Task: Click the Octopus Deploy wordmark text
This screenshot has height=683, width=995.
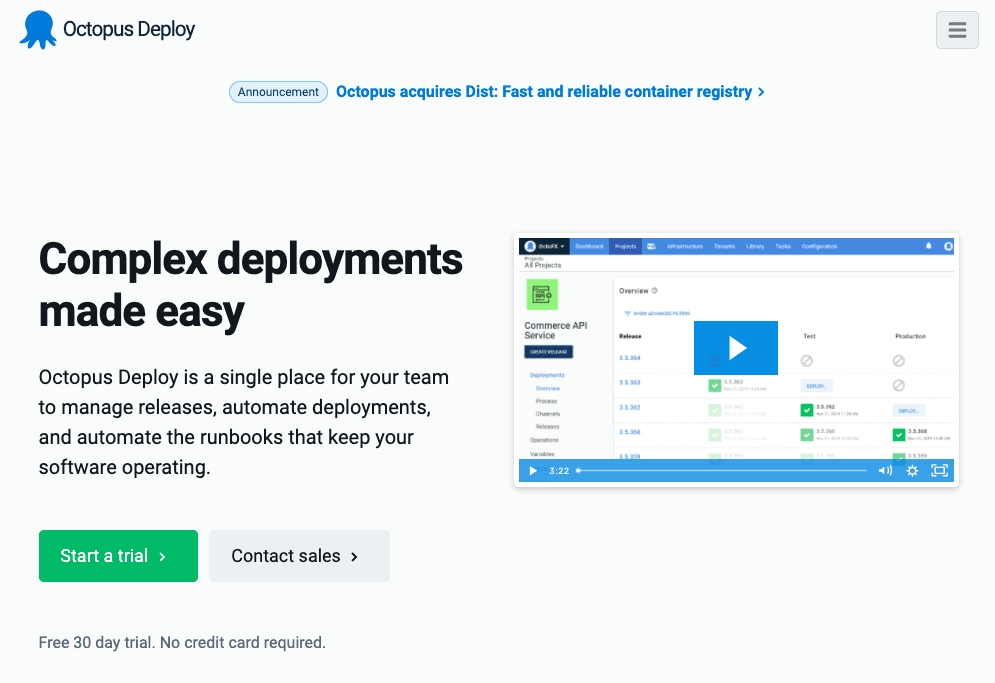Action: pos(129,30)
